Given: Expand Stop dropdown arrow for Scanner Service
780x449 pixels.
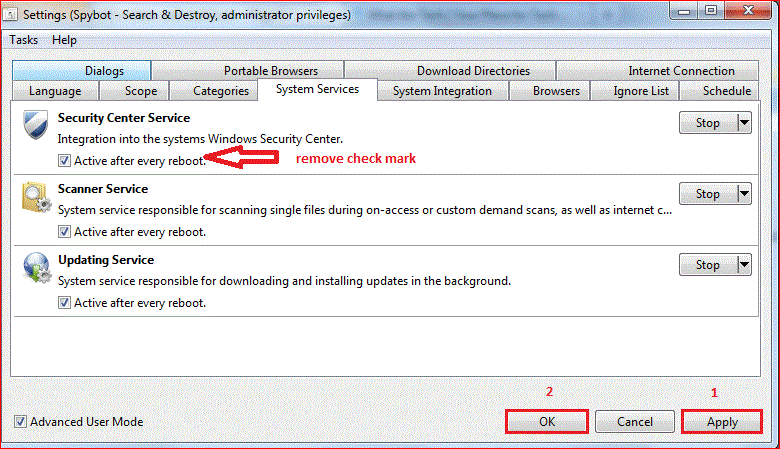Looking at the screenshot, I should click(x=744, y=193).
